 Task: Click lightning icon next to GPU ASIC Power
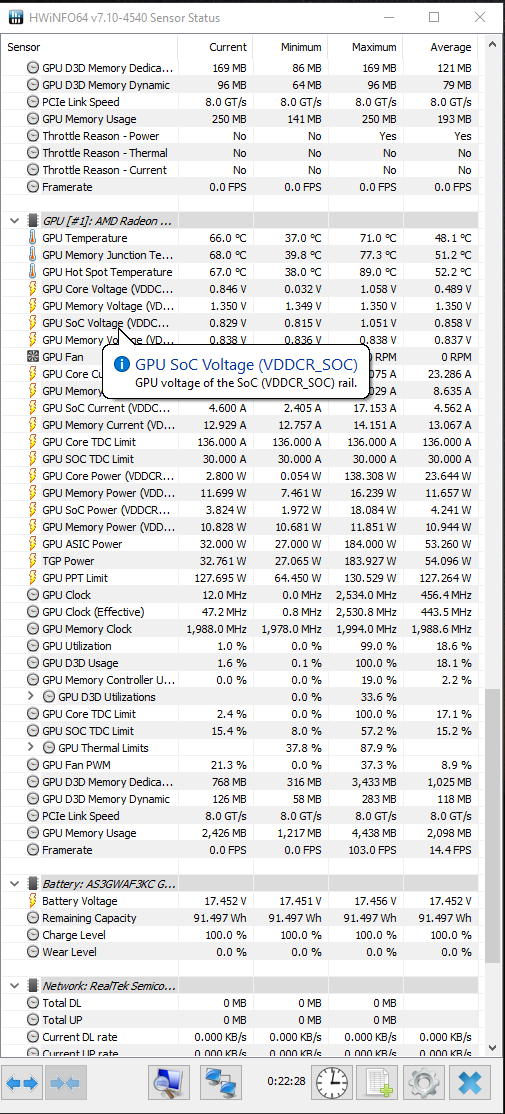coord(33,544)
